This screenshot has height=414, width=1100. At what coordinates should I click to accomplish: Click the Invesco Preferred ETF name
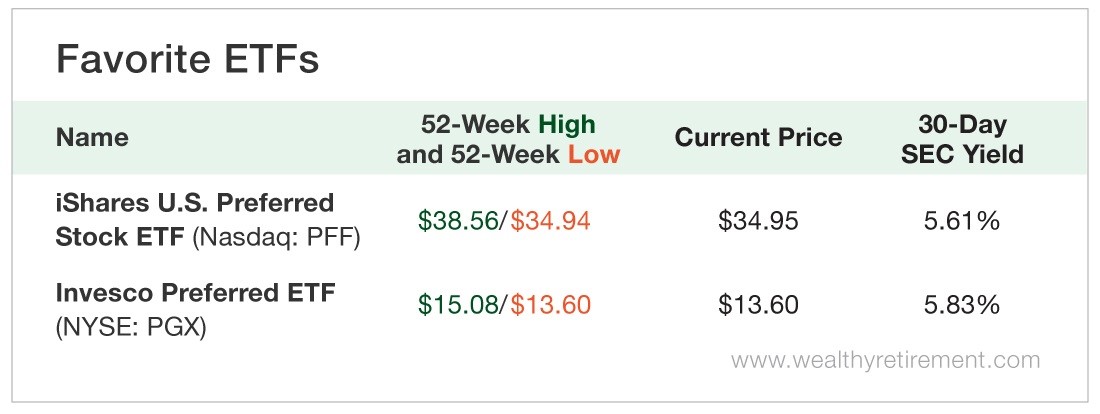point(195,293)
